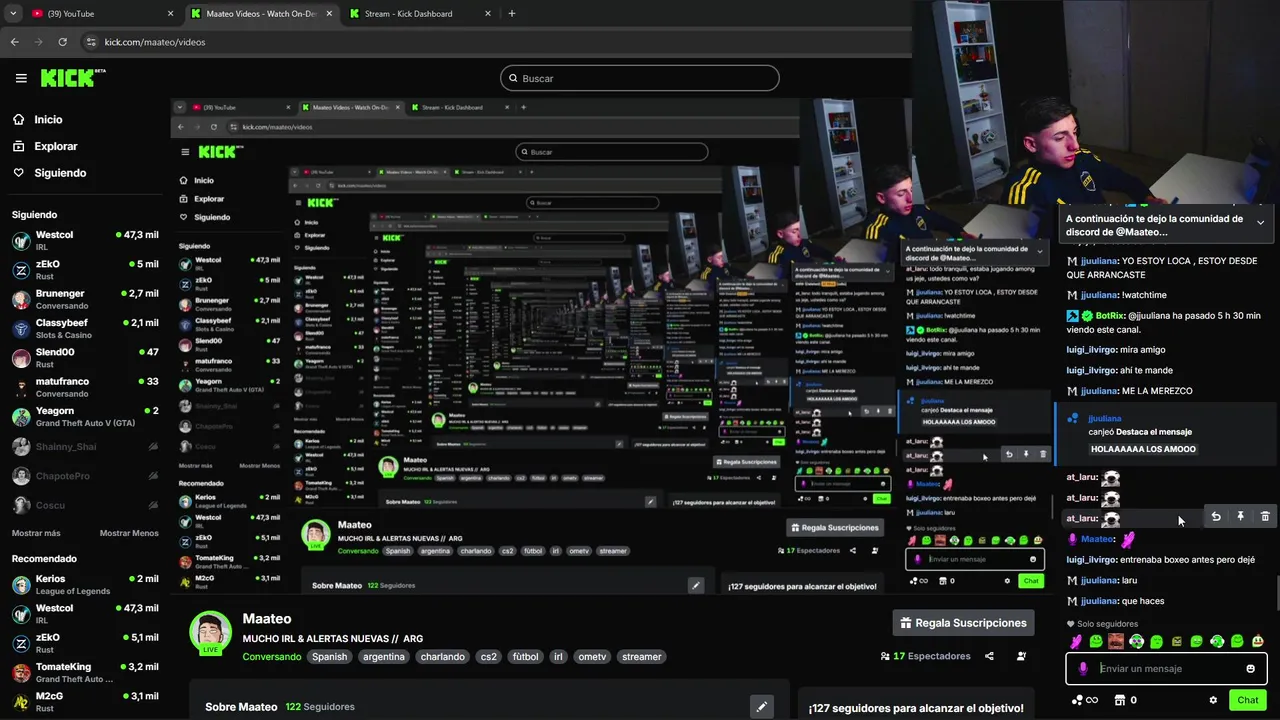
Task: Click the Explorar browse icon
Action: pos(19,146)
